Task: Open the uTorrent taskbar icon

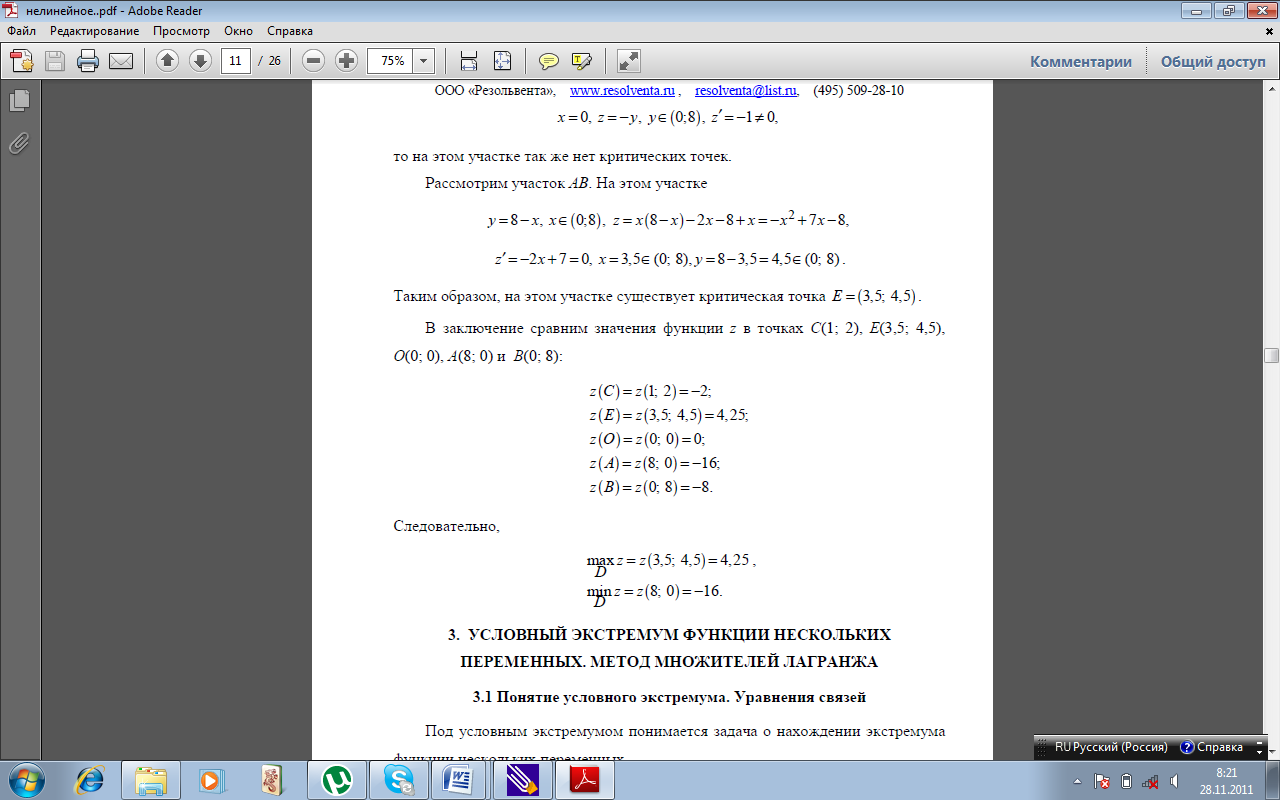Action: coord(339,778)
